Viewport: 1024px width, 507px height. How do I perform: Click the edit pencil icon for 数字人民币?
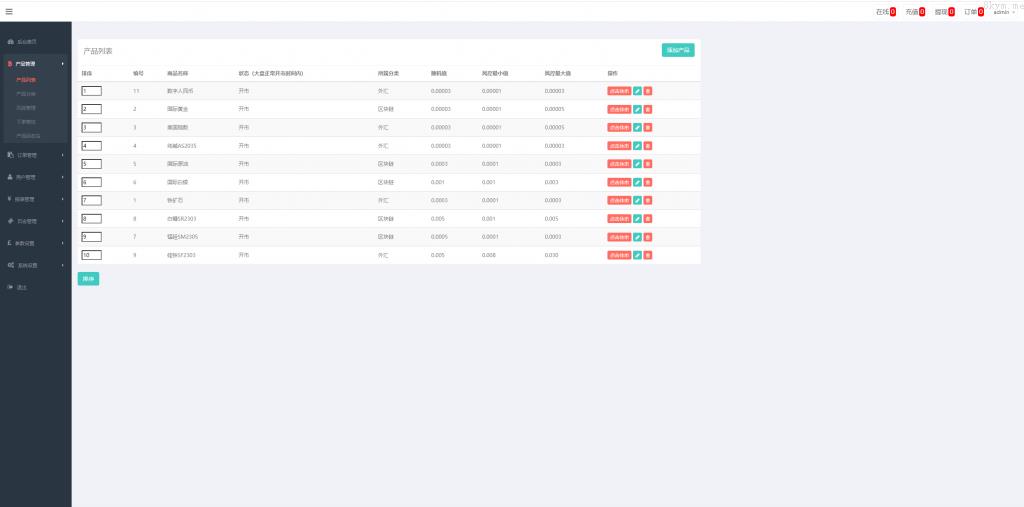coord(638,91)
